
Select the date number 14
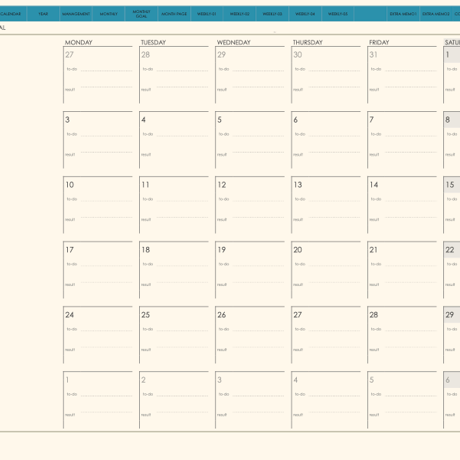(374, 185)
